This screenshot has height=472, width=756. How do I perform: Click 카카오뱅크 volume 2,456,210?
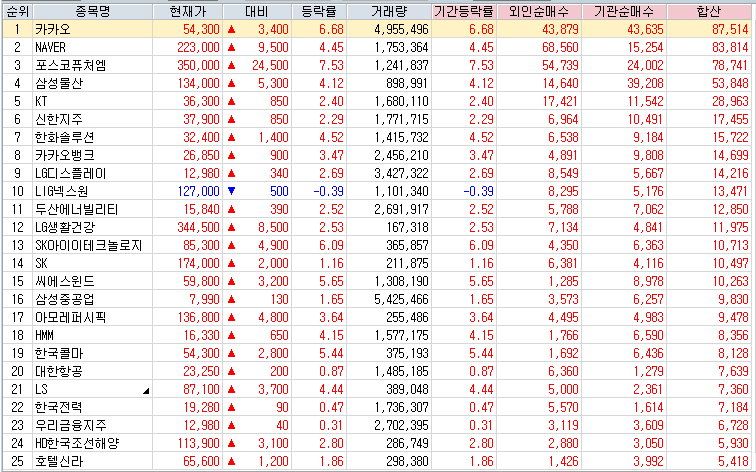401,155
